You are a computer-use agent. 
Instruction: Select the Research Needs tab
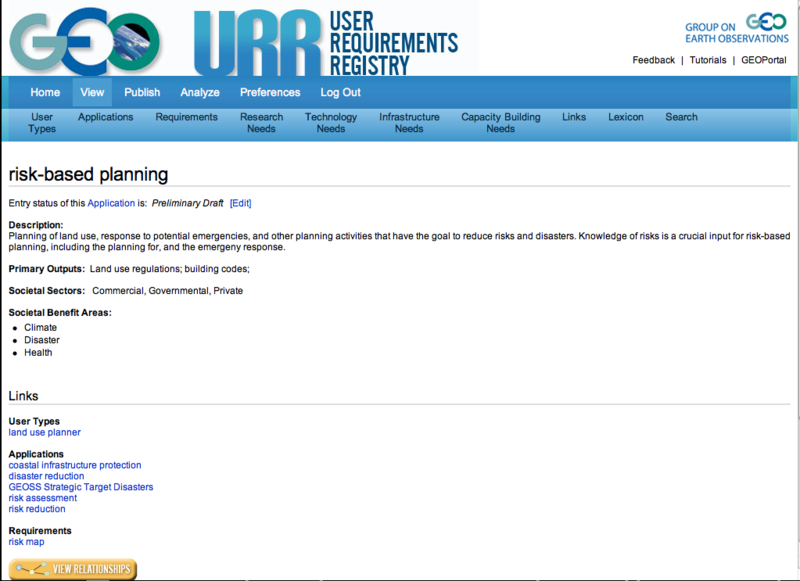click(x=261, y=122)
